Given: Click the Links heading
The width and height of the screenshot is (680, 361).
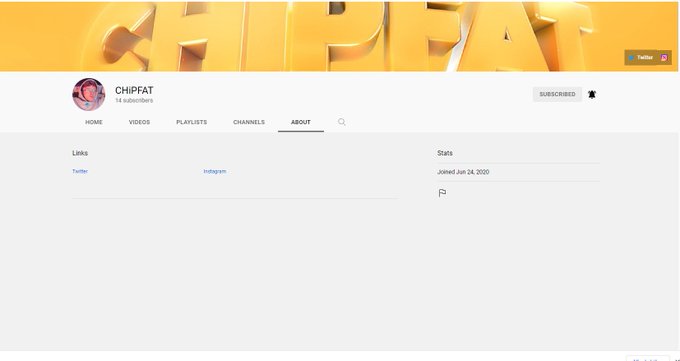Looking at the screenshot, I should click(80, 153).
